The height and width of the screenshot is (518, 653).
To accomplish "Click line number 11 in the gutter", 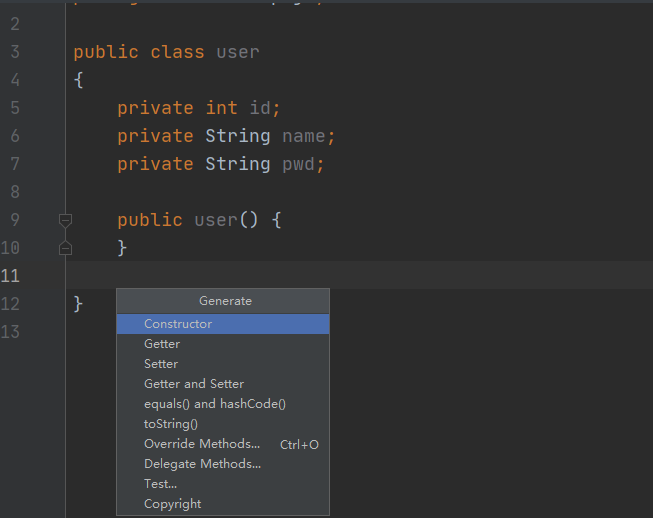I will [x=10, y=276].
